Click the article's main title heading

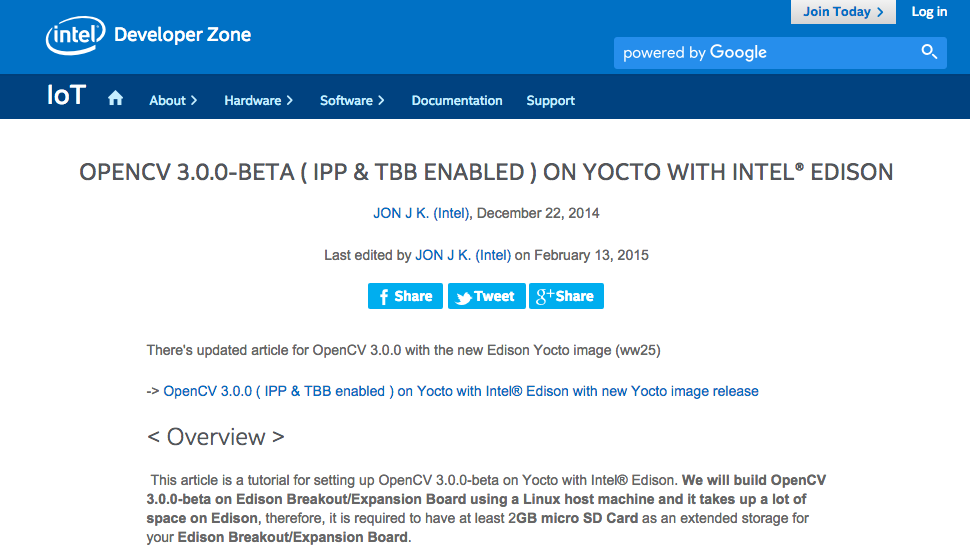(486, 172)
